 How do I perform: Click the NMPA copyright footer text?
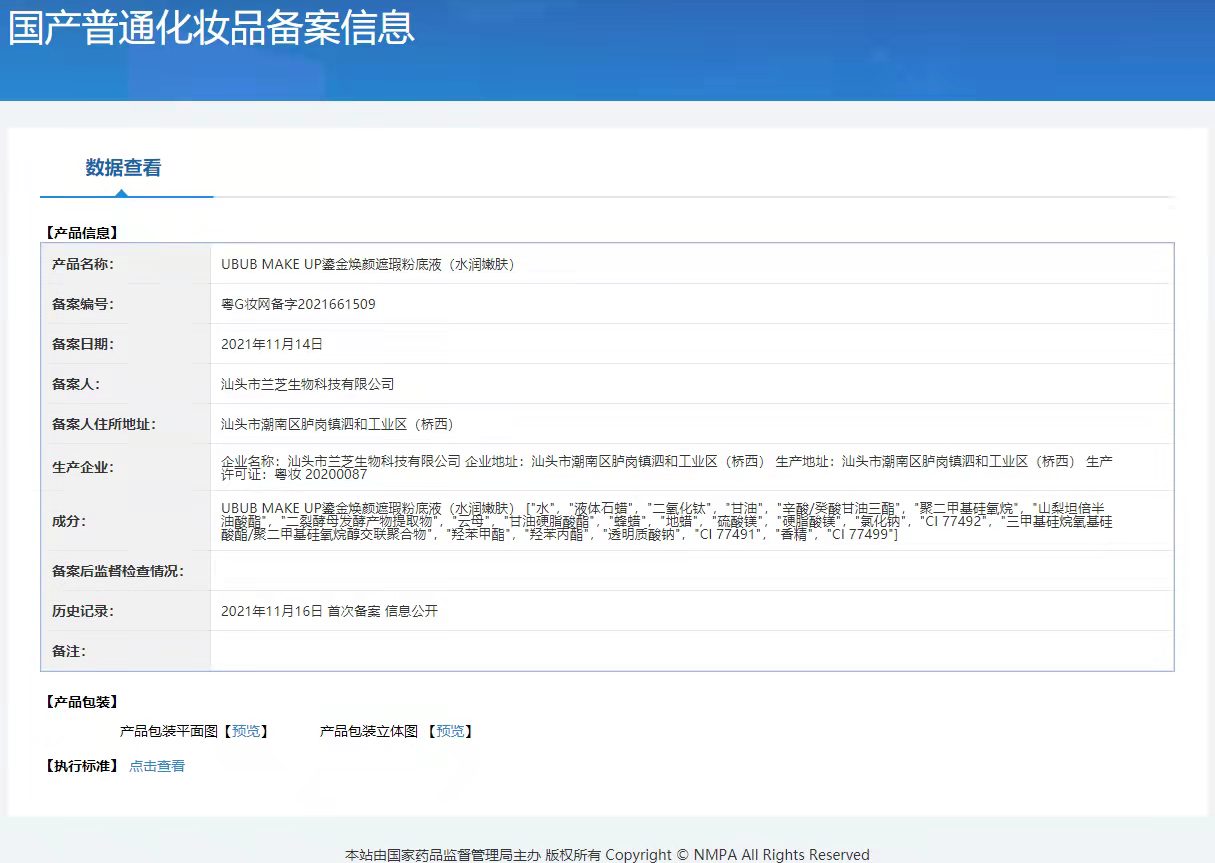(607, 855)
